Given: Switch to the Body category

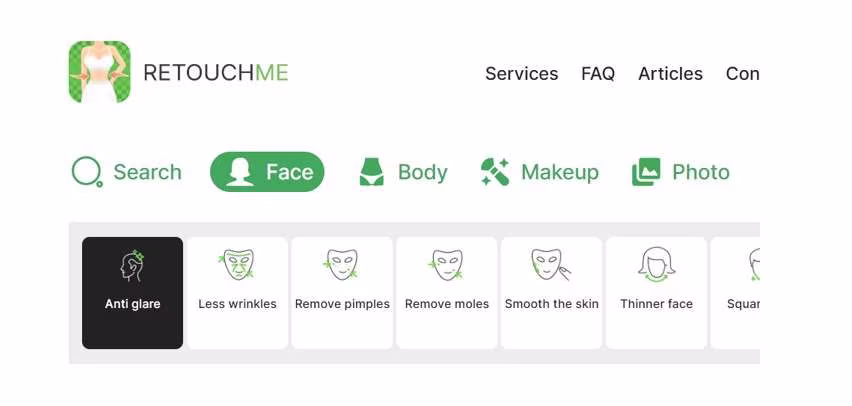Looking at the screenshot, I should [423, 172].
